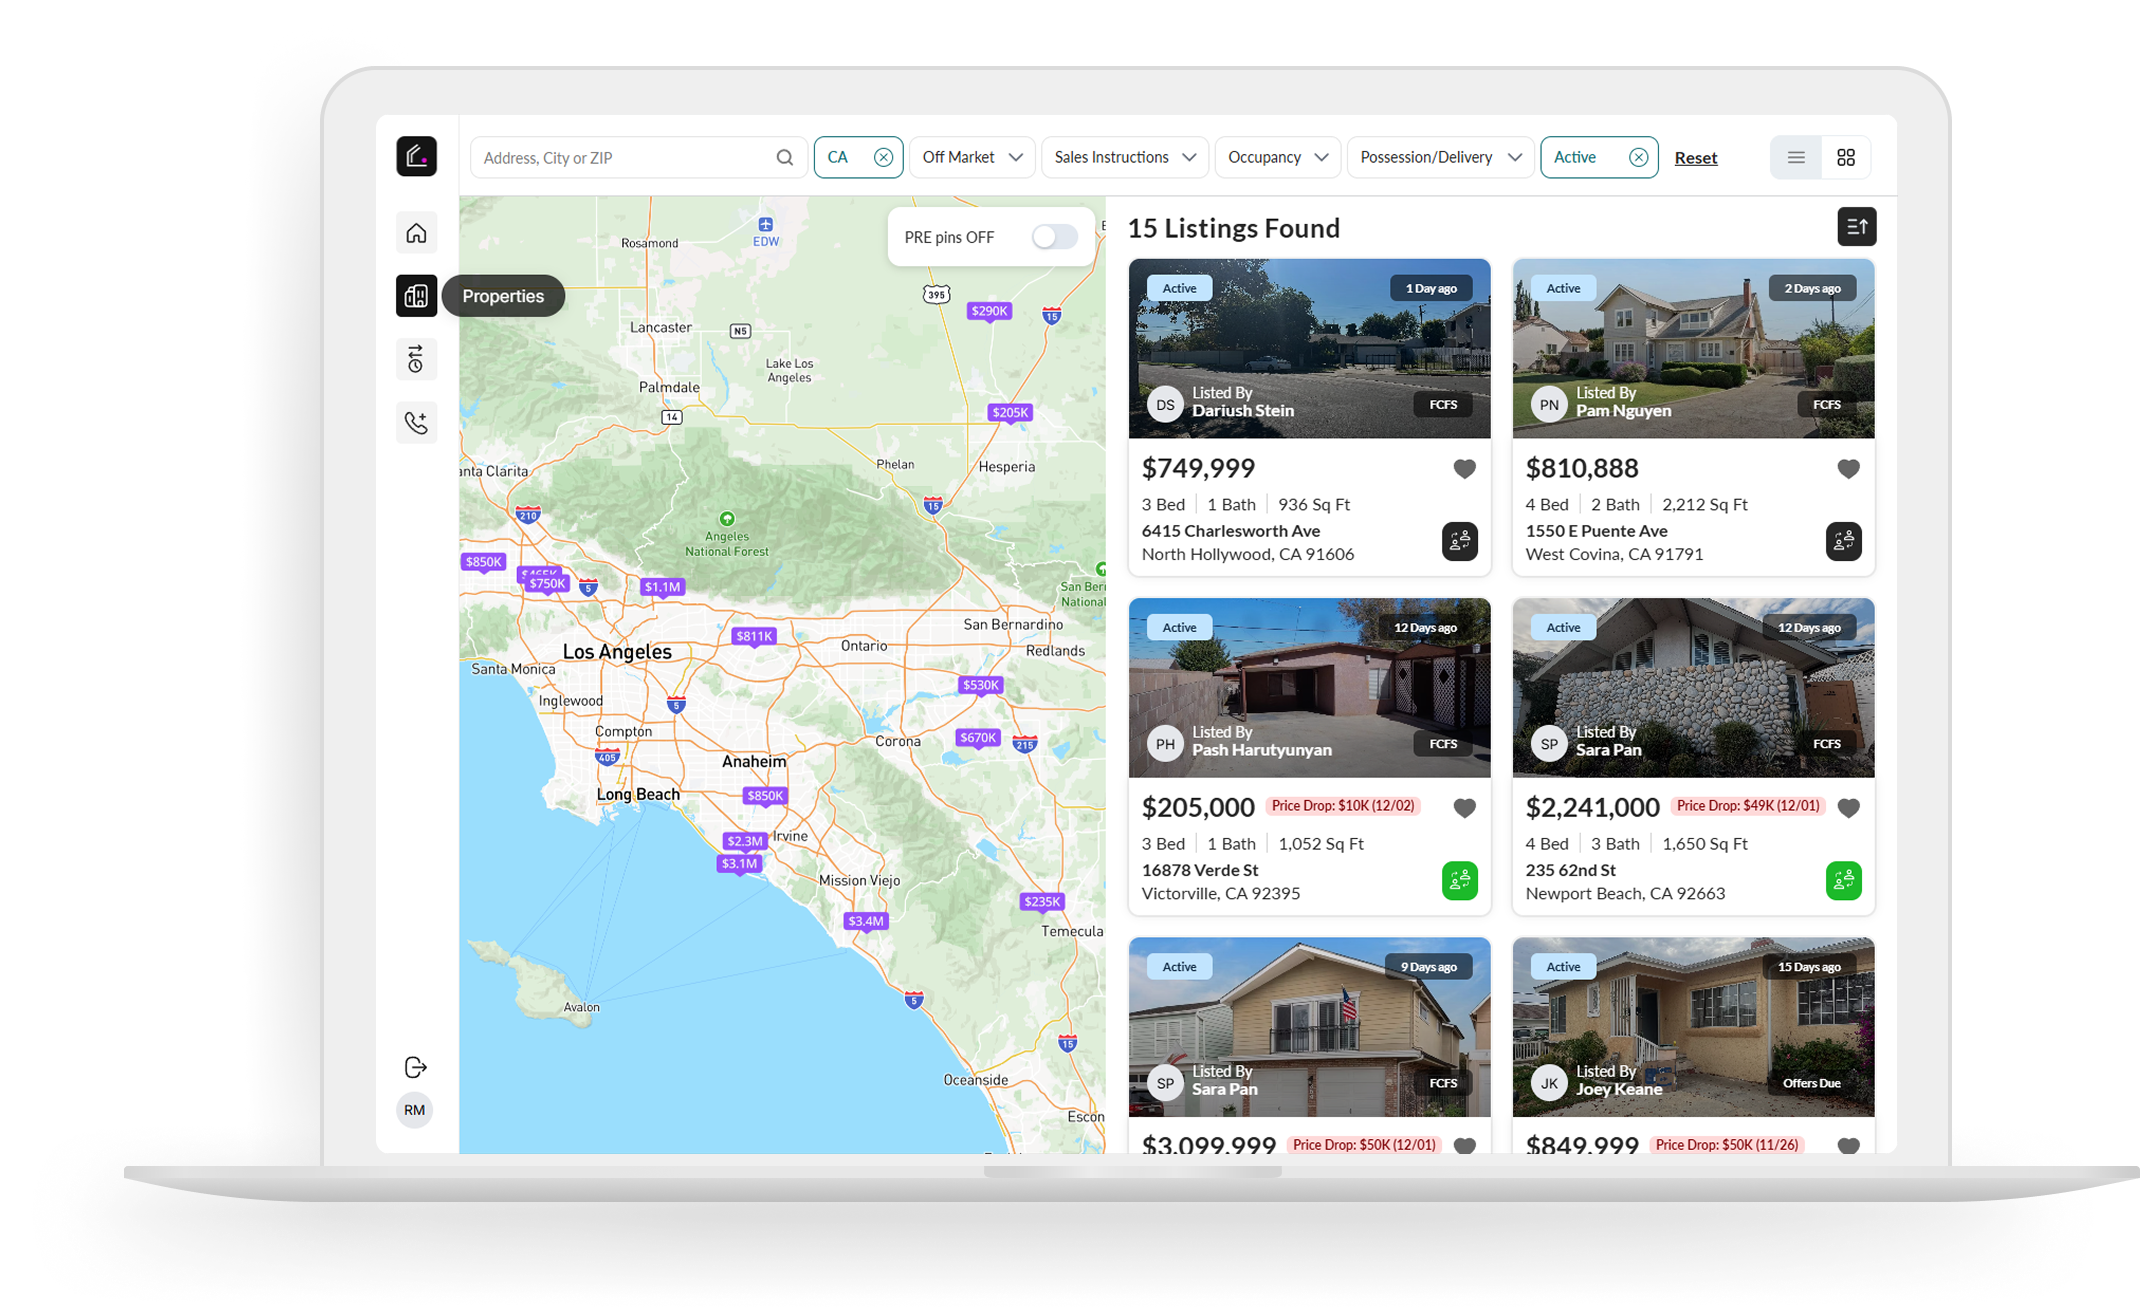Click the search magnifier icon
This screenshot has height=1312, width=2140.
point(785,158)
